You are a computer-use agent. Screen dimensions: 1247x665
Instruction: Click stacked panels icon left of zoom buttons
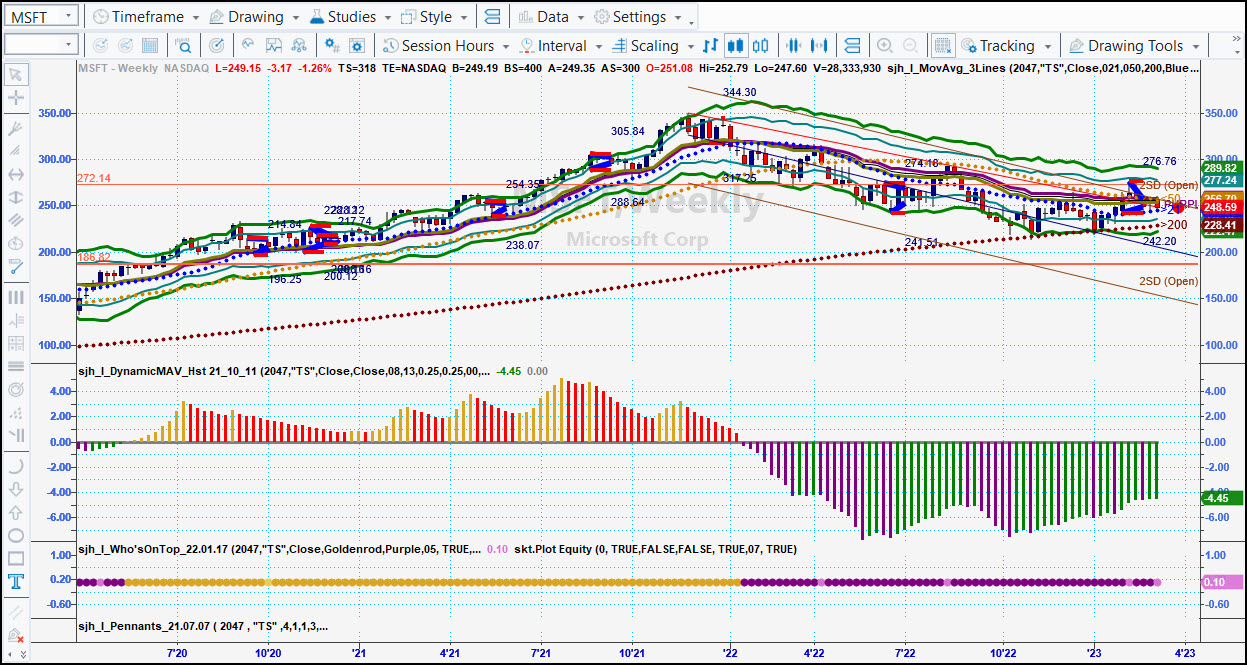click(852, 45)
